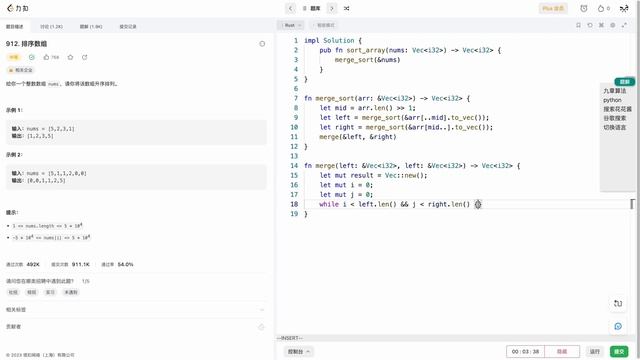Submit the solution with 提交
Image resolution: width=640 pixels, height=360 pixels.
pos(619,351)
